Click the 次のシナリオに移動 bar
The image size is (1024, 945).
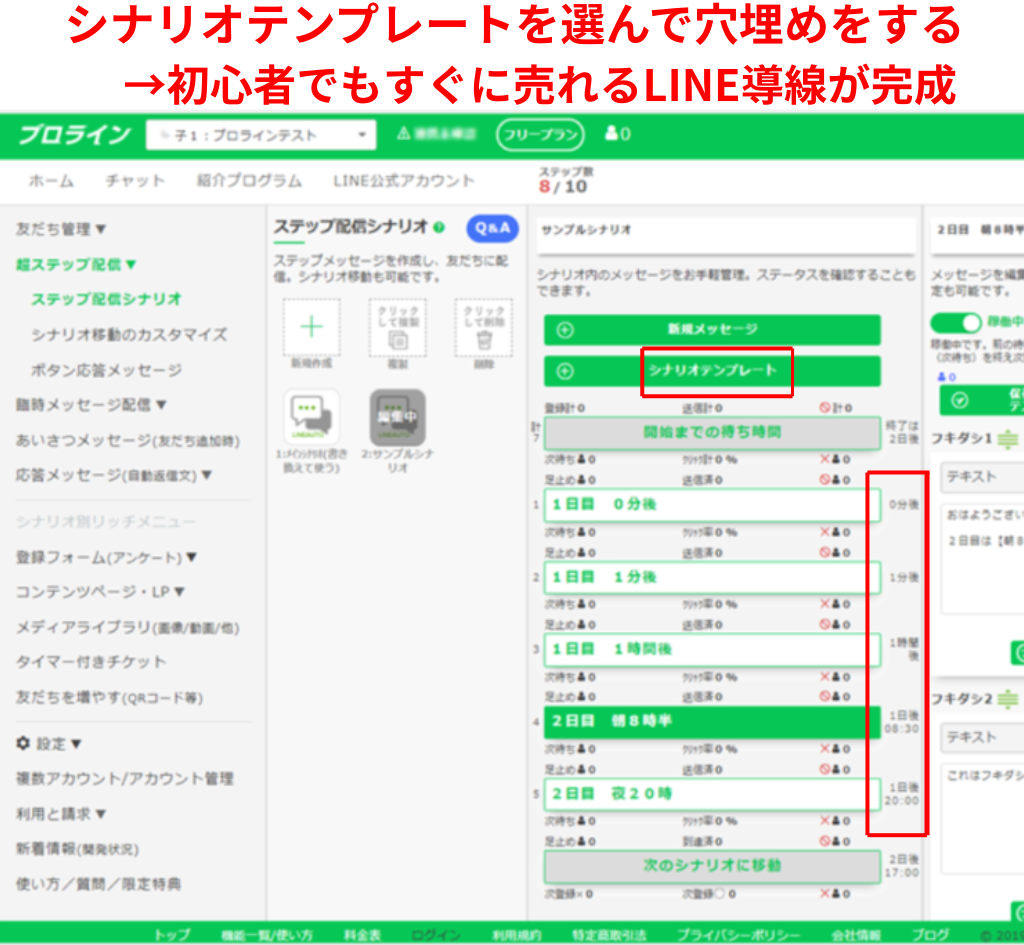712,866
